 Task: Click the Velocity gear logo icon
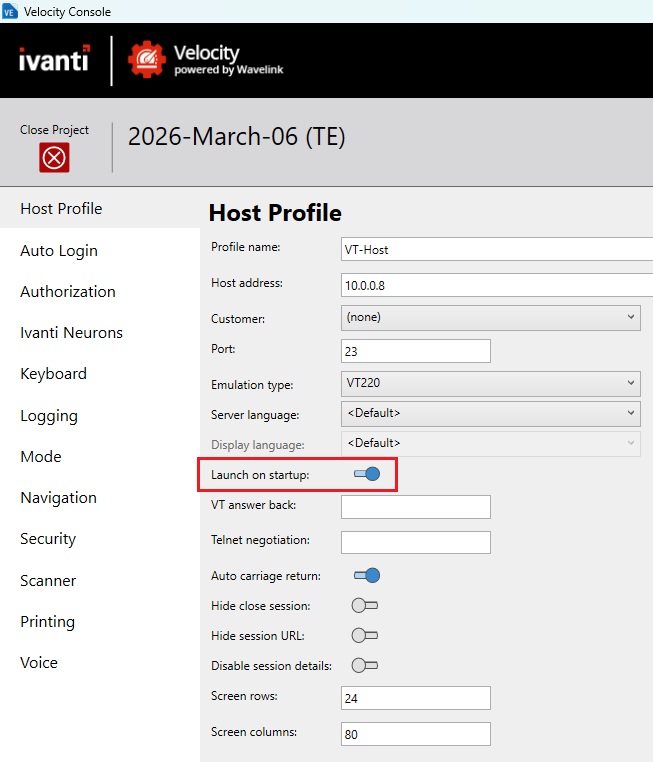click(147, 59)
